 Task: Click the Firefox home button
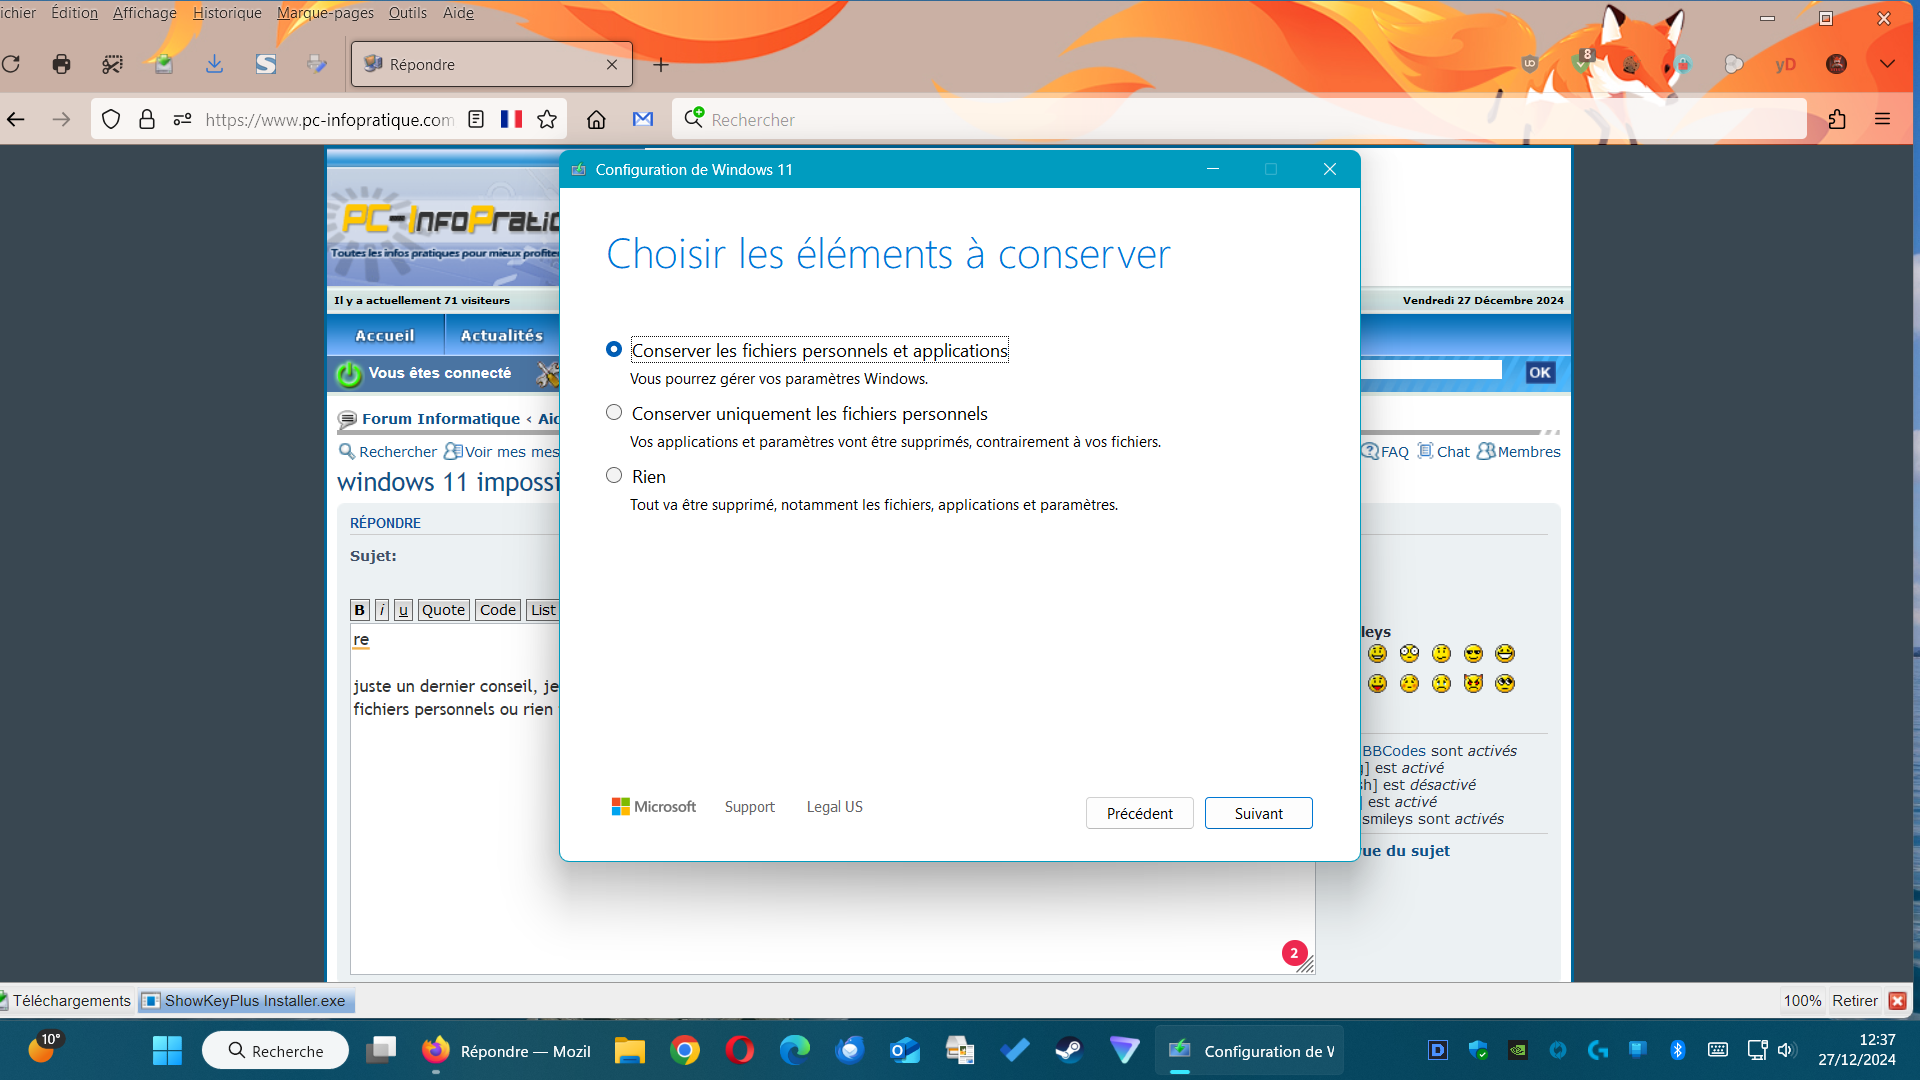point(596,120)
